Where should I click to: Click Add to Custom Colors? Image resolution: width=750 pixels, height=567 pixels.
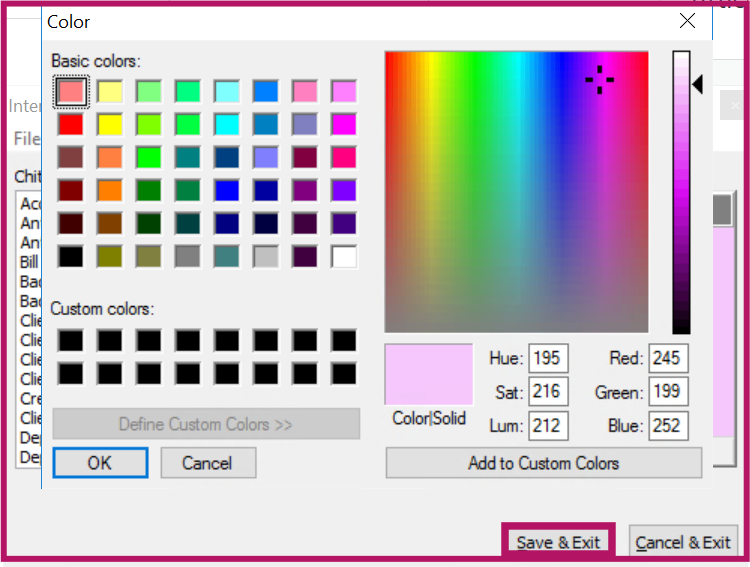544,463
